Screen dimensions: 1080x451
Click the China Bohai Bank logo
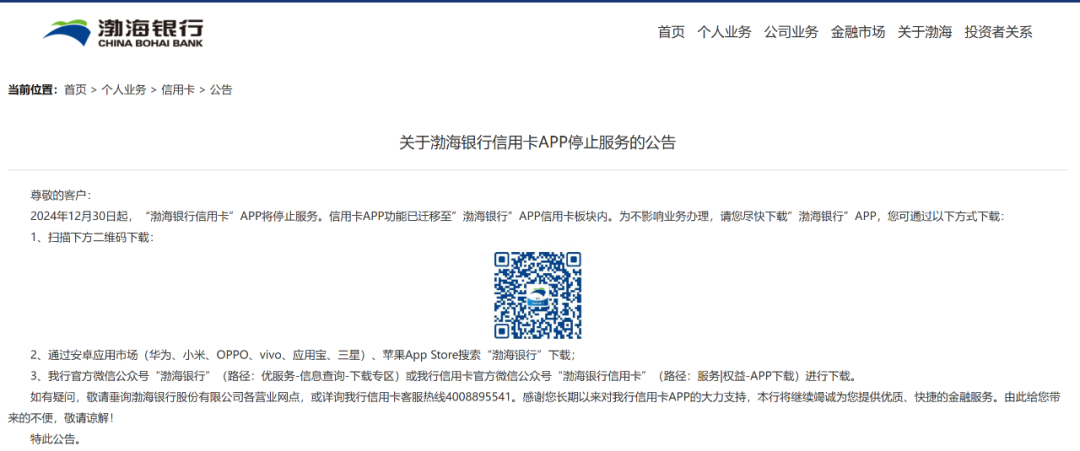click(x=123, y=32)
